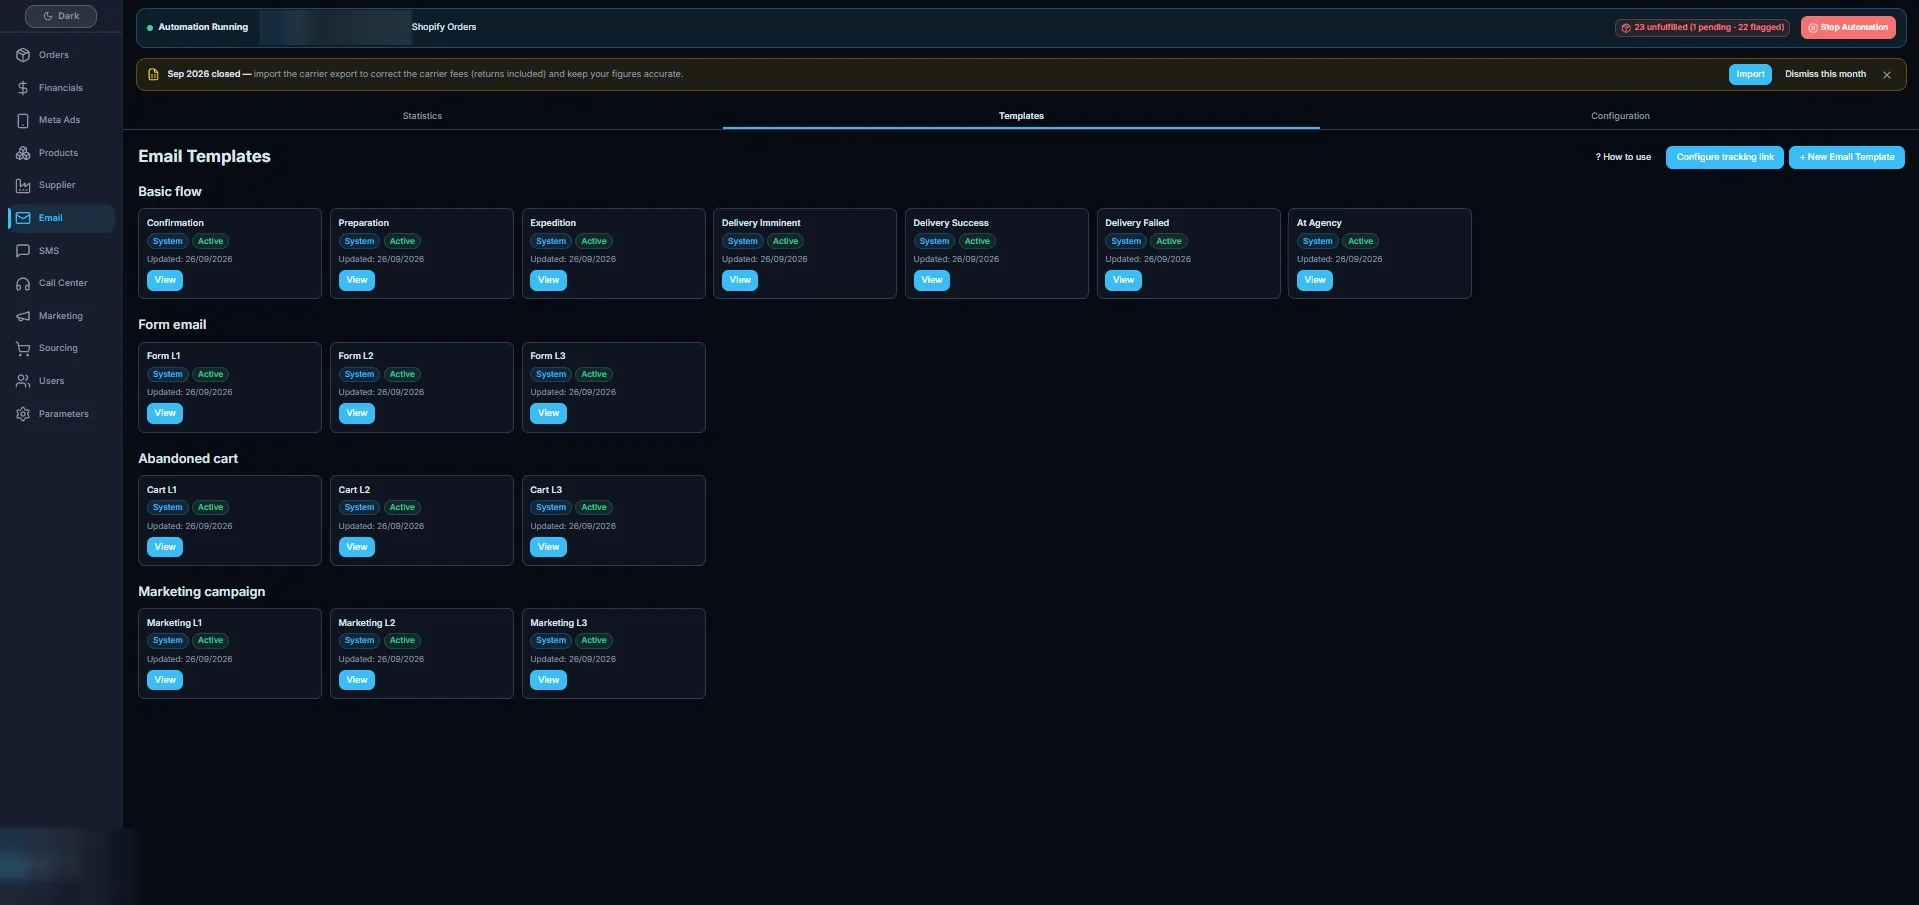View the Marketing L1 template
Image resolution: width=1919 pixels, height=905 pixels.
[x=165, y=680]
